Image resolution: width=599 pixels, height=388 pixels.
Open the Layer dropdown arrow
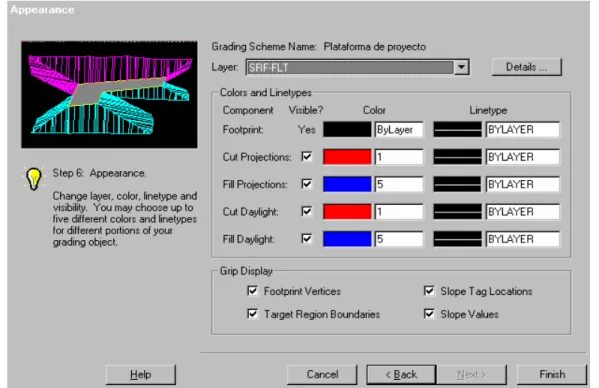tap(461, 67)
